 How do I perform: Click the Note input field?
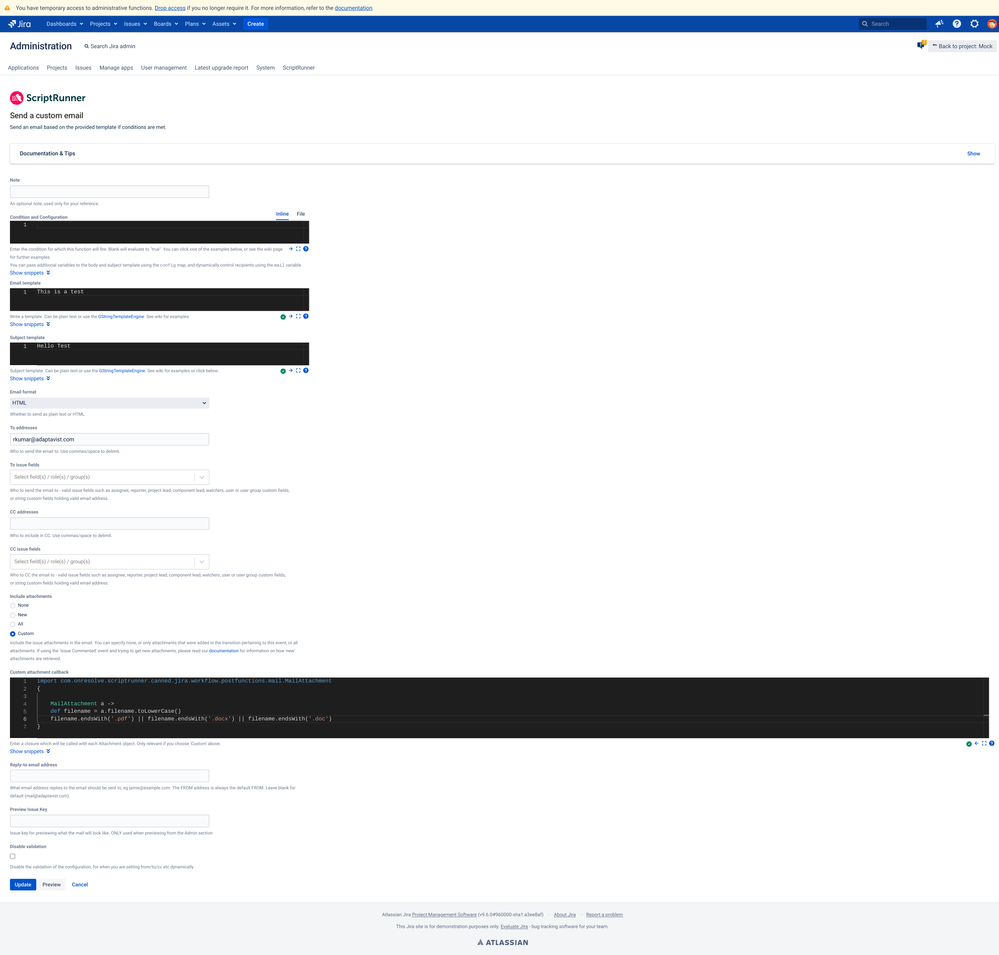pos(110,192)
